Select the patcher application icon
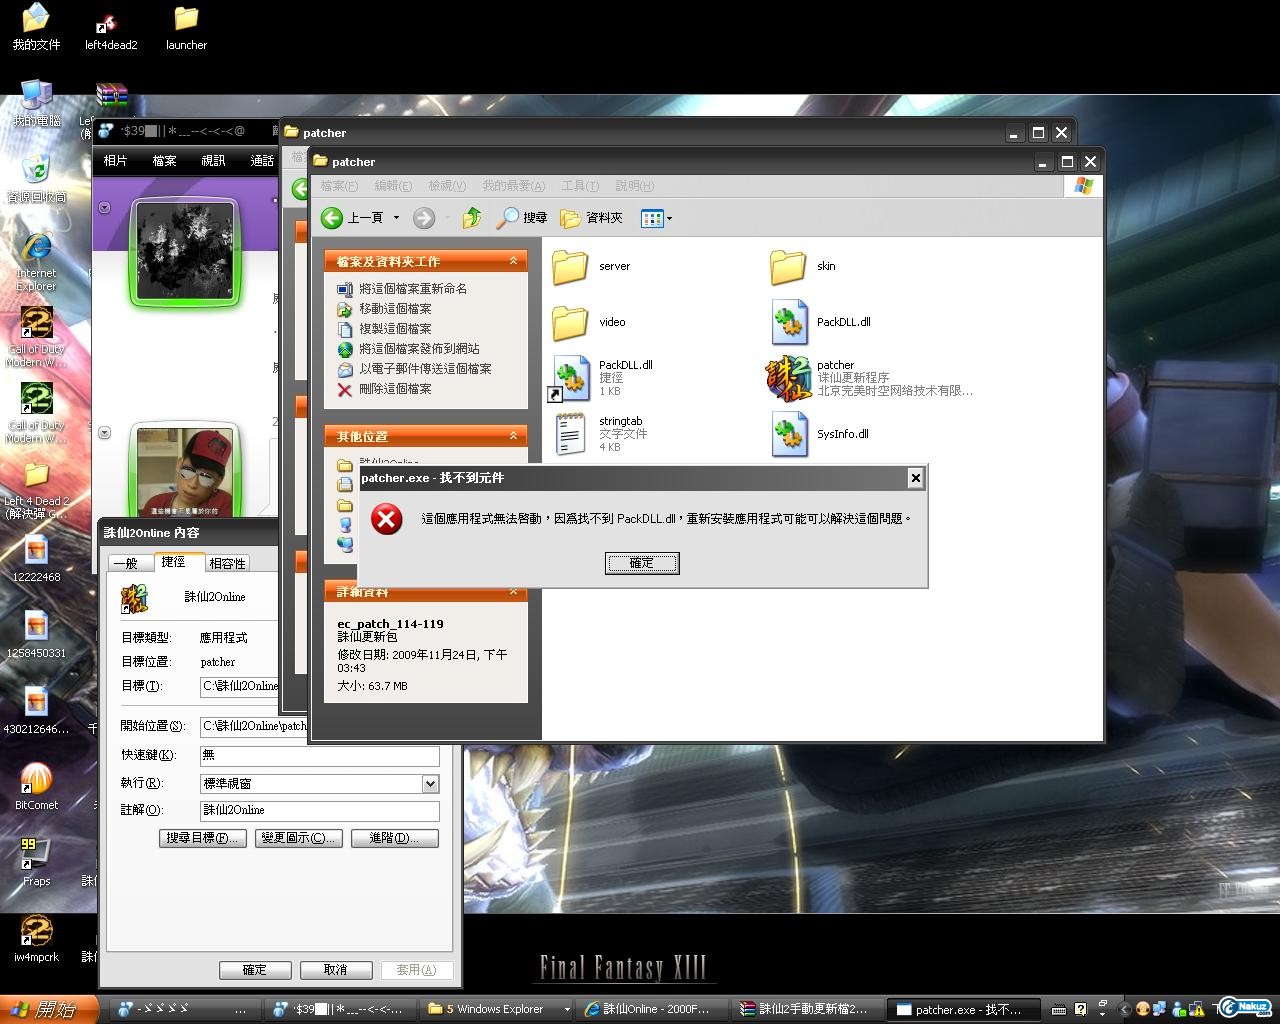Viewport: 1280px width, 1024px height. click(789, 378)
